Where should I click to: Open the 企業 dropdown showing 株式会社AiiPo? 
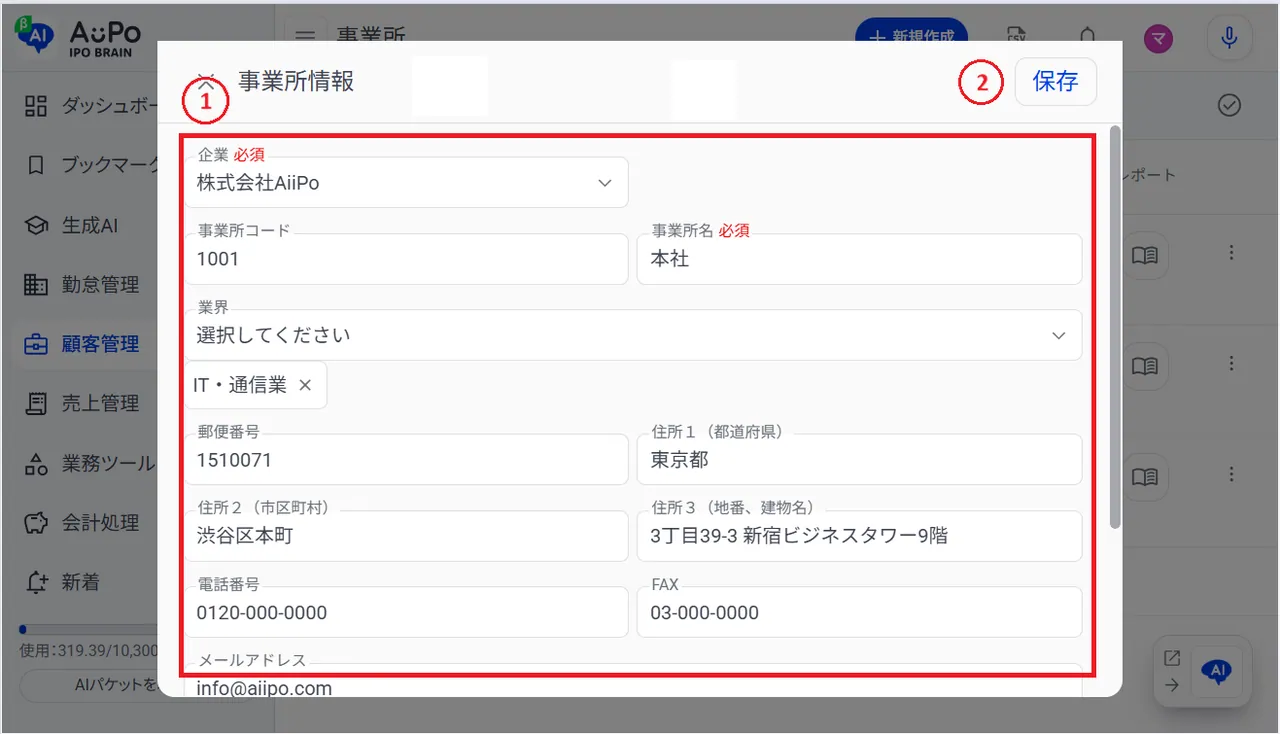coord(406,182)
